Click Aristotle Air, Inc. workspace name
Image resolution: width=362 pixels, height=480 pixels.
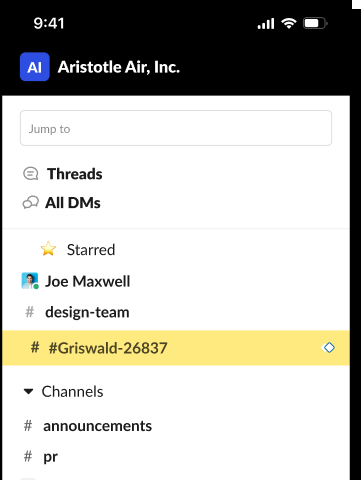(119, 67)
